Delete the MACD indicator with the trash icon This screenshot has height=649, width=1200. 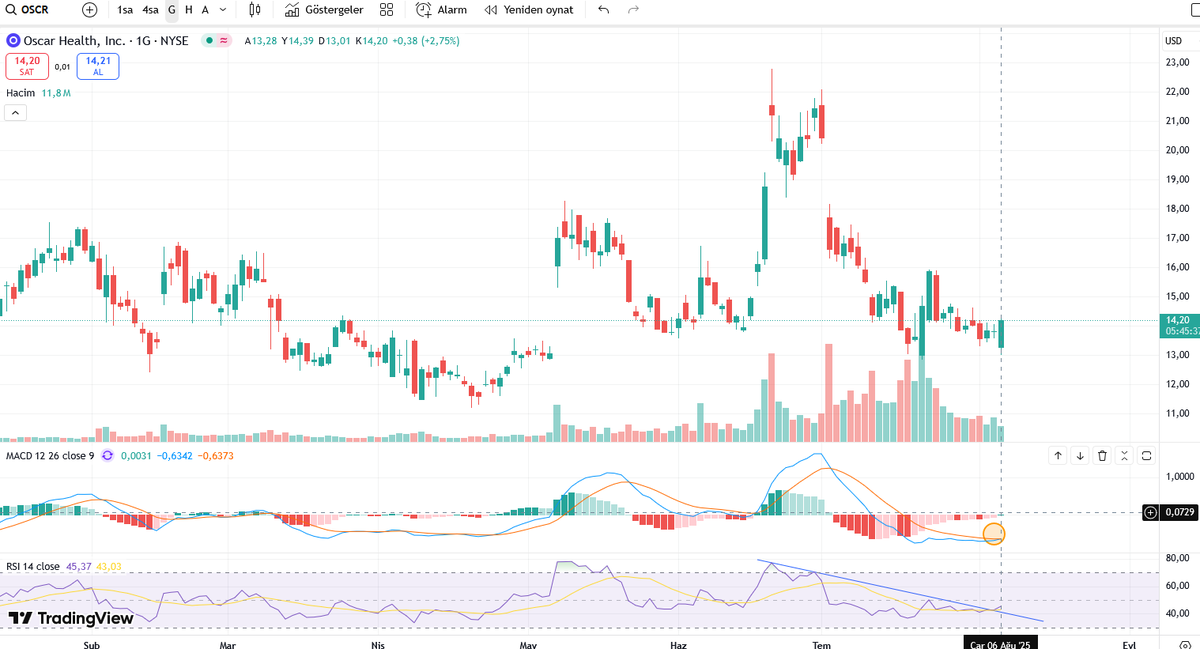[1101, 455]
